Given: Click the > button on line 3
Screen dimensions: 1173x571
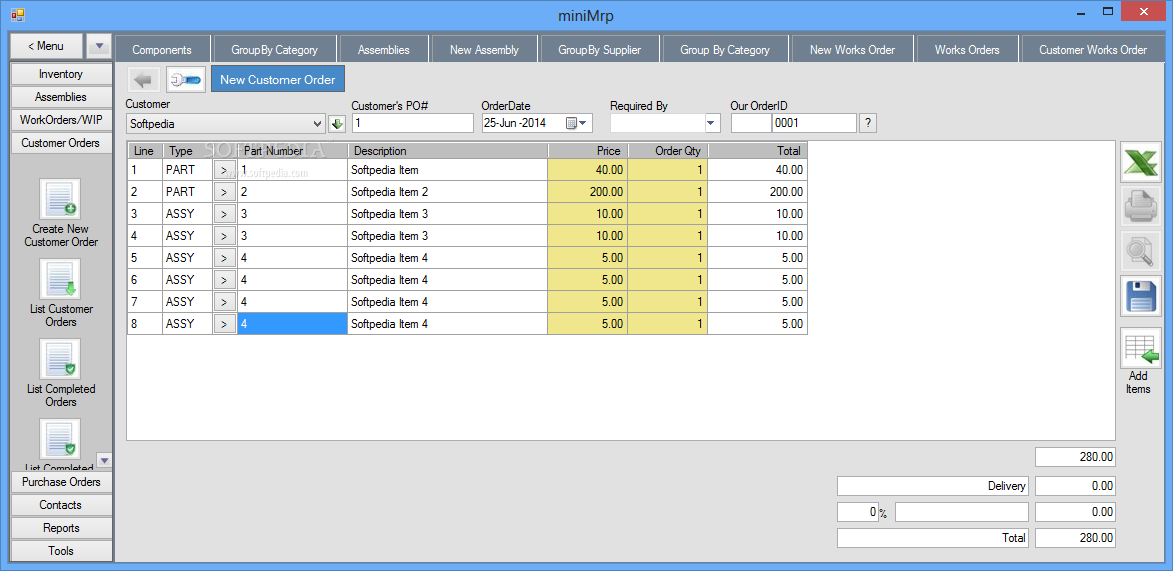Looking at the screenshot, I should [x=224, y=214].
